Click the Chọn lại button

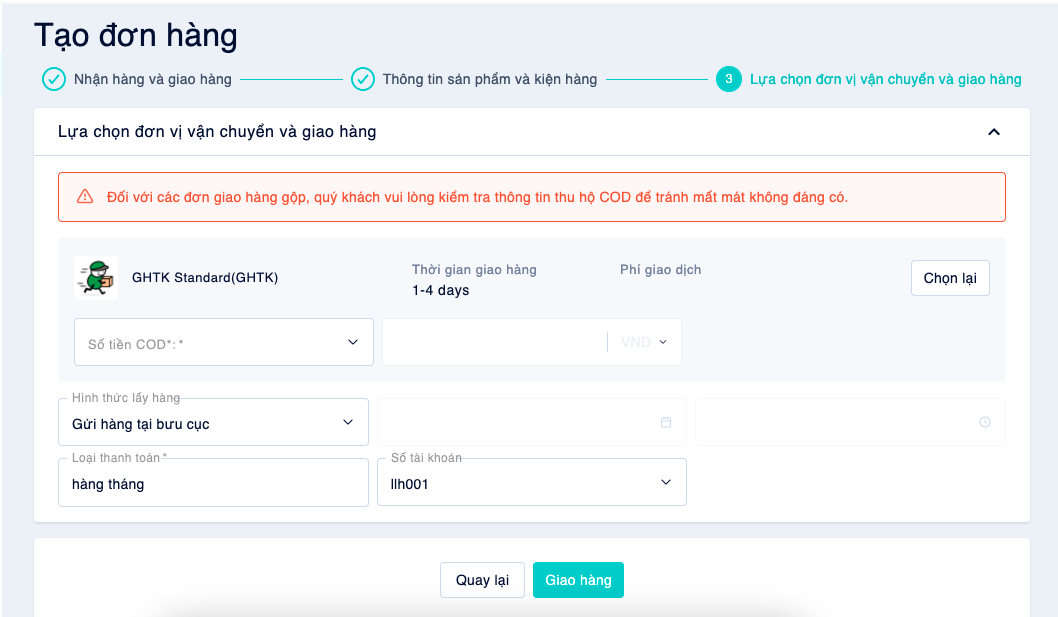[950, 278]
